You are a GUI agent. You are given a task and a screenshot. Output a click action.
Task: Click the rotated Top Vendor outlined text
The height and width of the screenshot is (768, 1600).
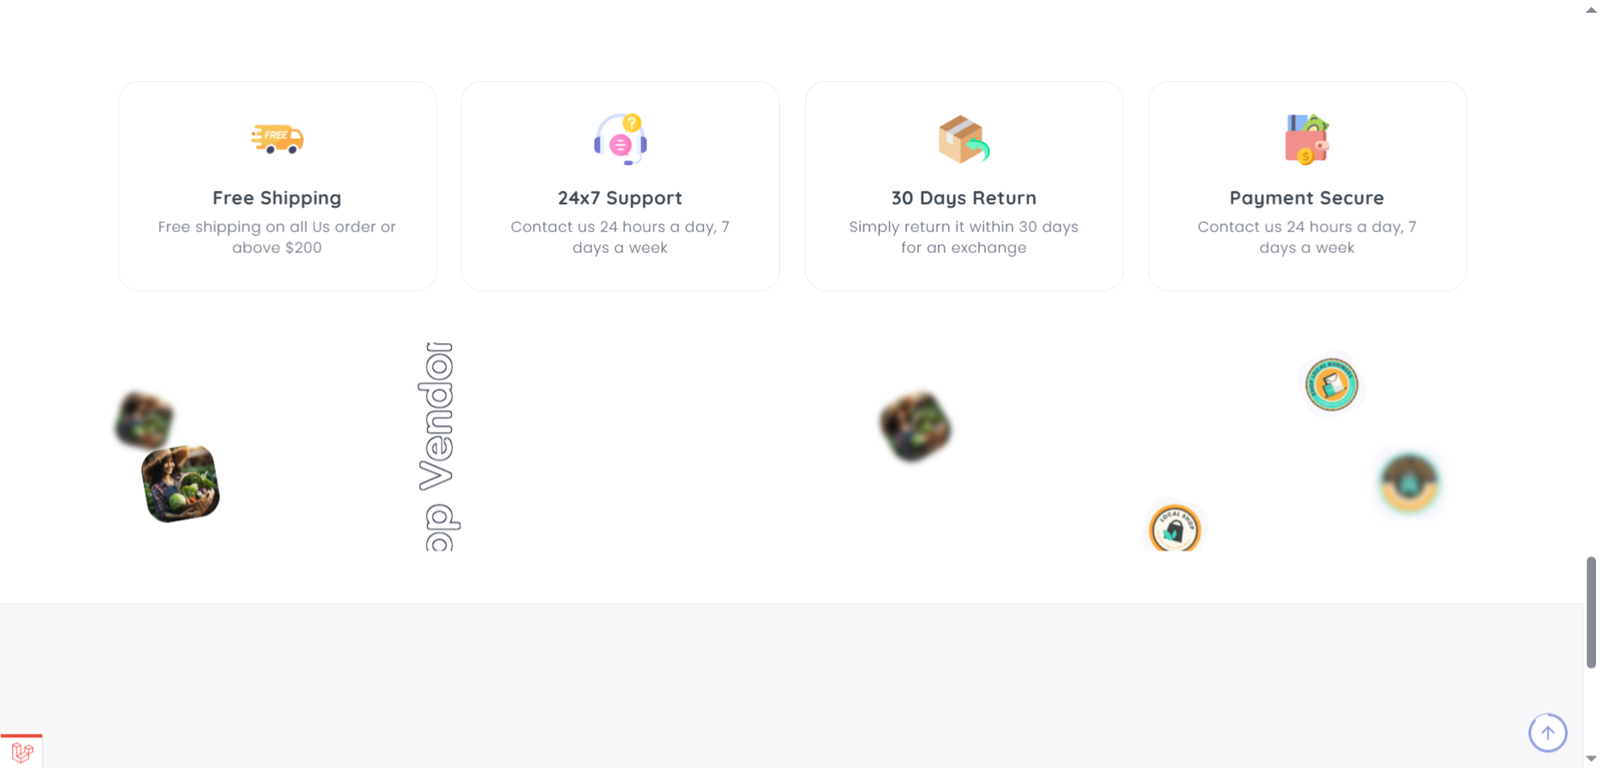click(x=439, y=446)
